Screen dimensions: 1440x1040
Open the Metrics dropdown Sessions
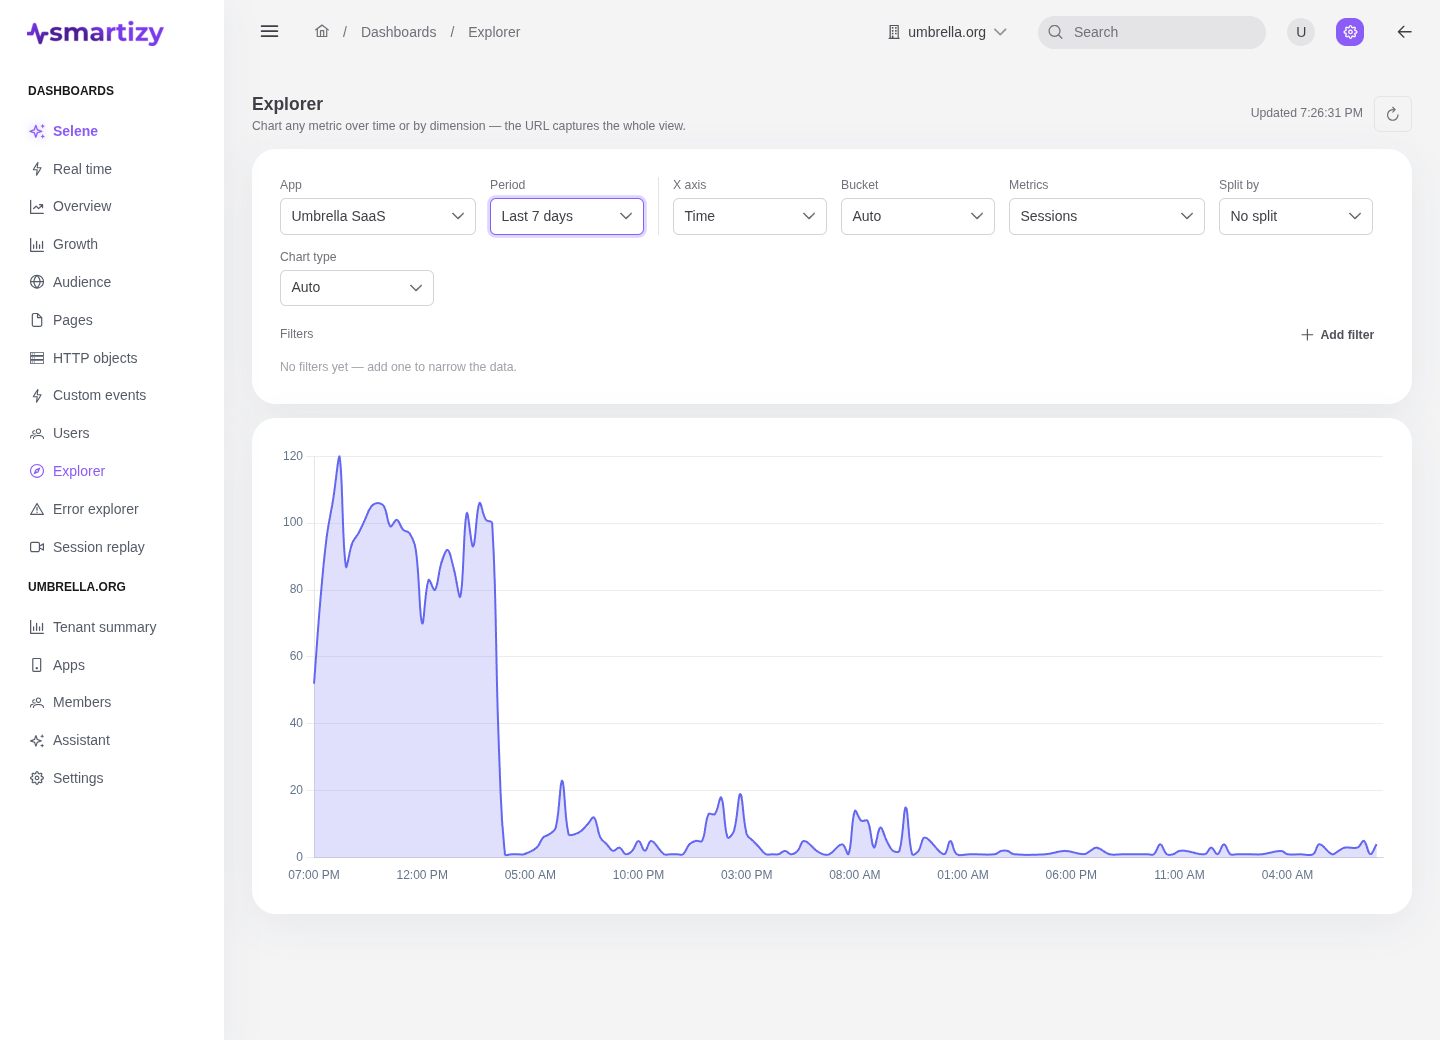tap(1107, 216)
